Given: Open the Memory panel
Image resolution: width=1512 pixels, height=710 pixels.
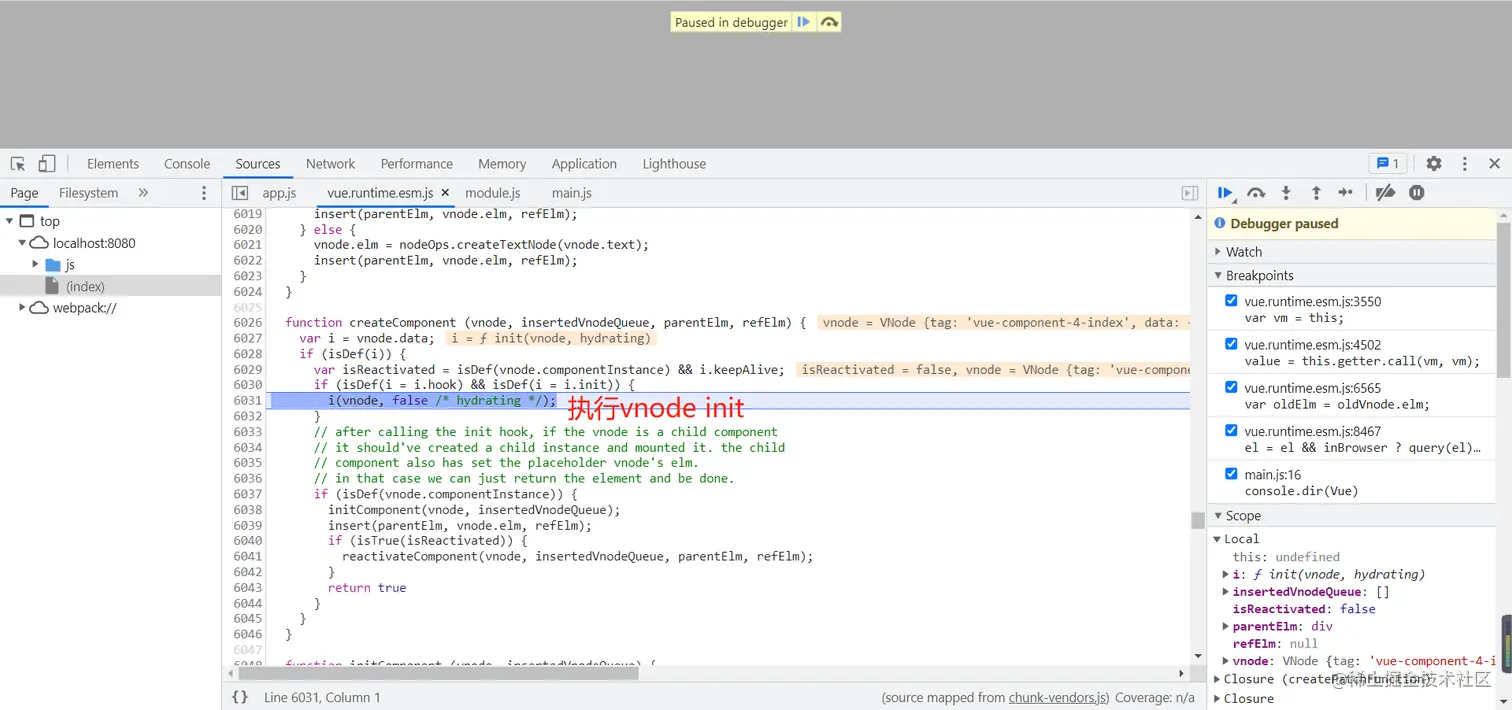Looking at the screenshot, I should tap(502, 164).
